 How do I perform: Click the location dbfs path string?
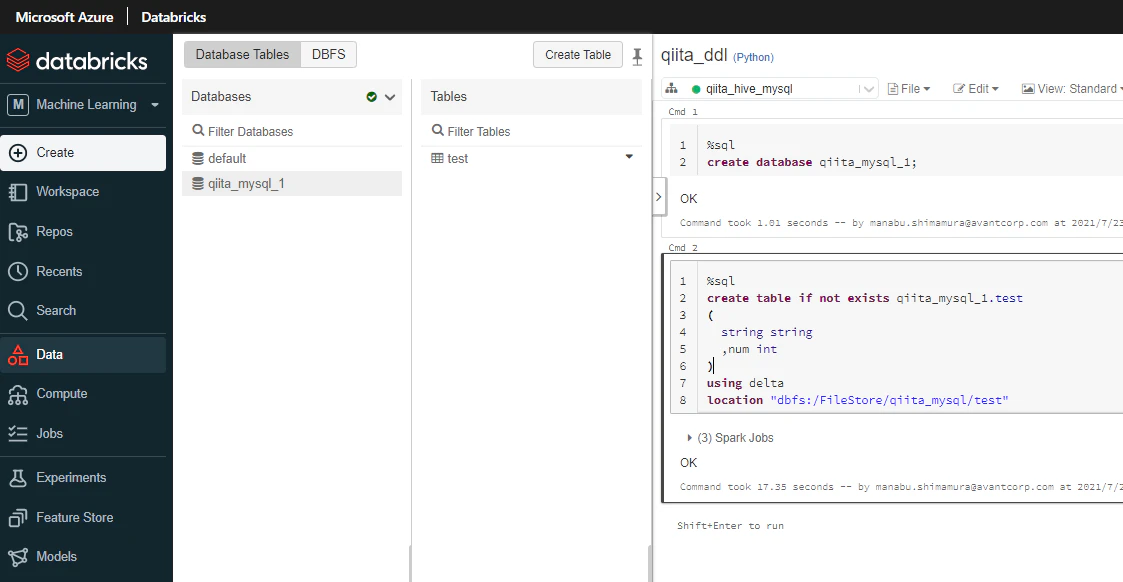[x=890, y=401]
